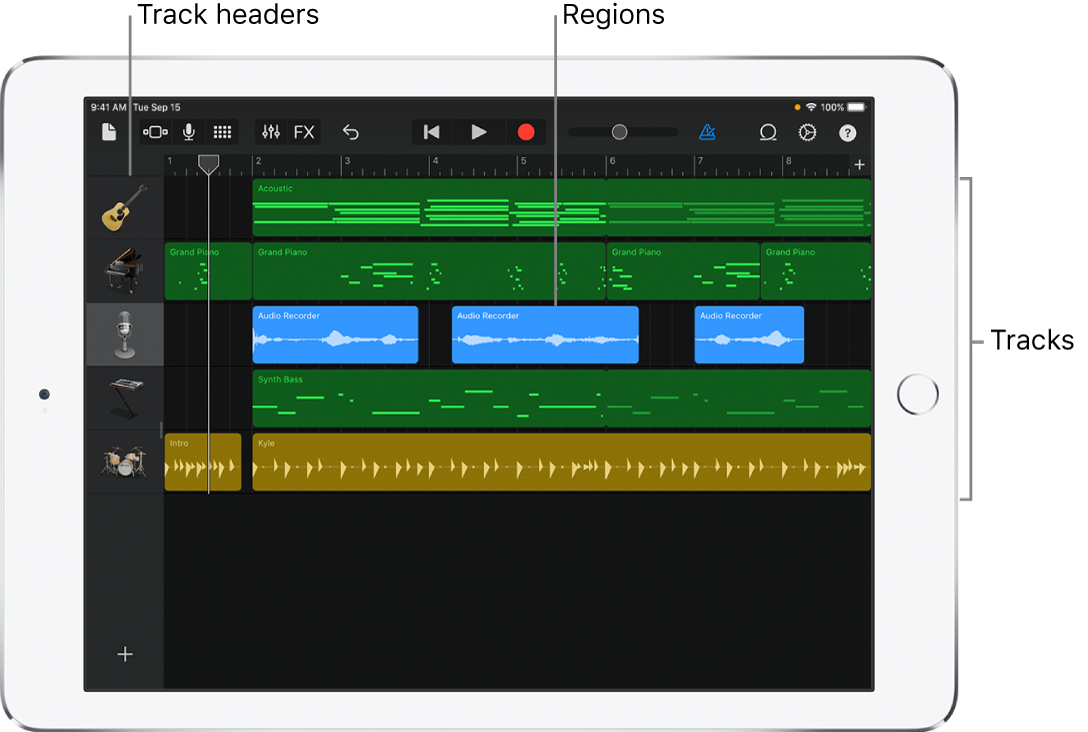Open the Loop Browser
This screenshot has width=1088, height=732.
768,131
